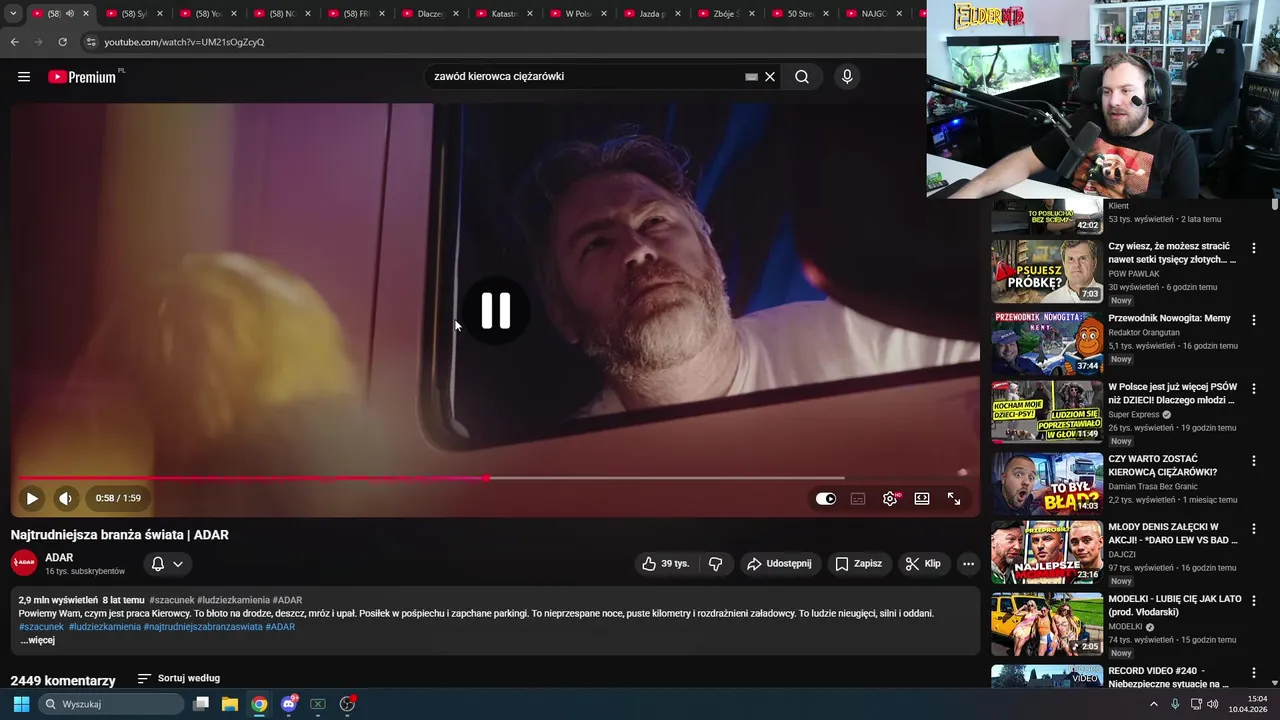1280x720 pixels.
Task: Close the 'NAJGO' browser tab
Action: click(899, 14)
